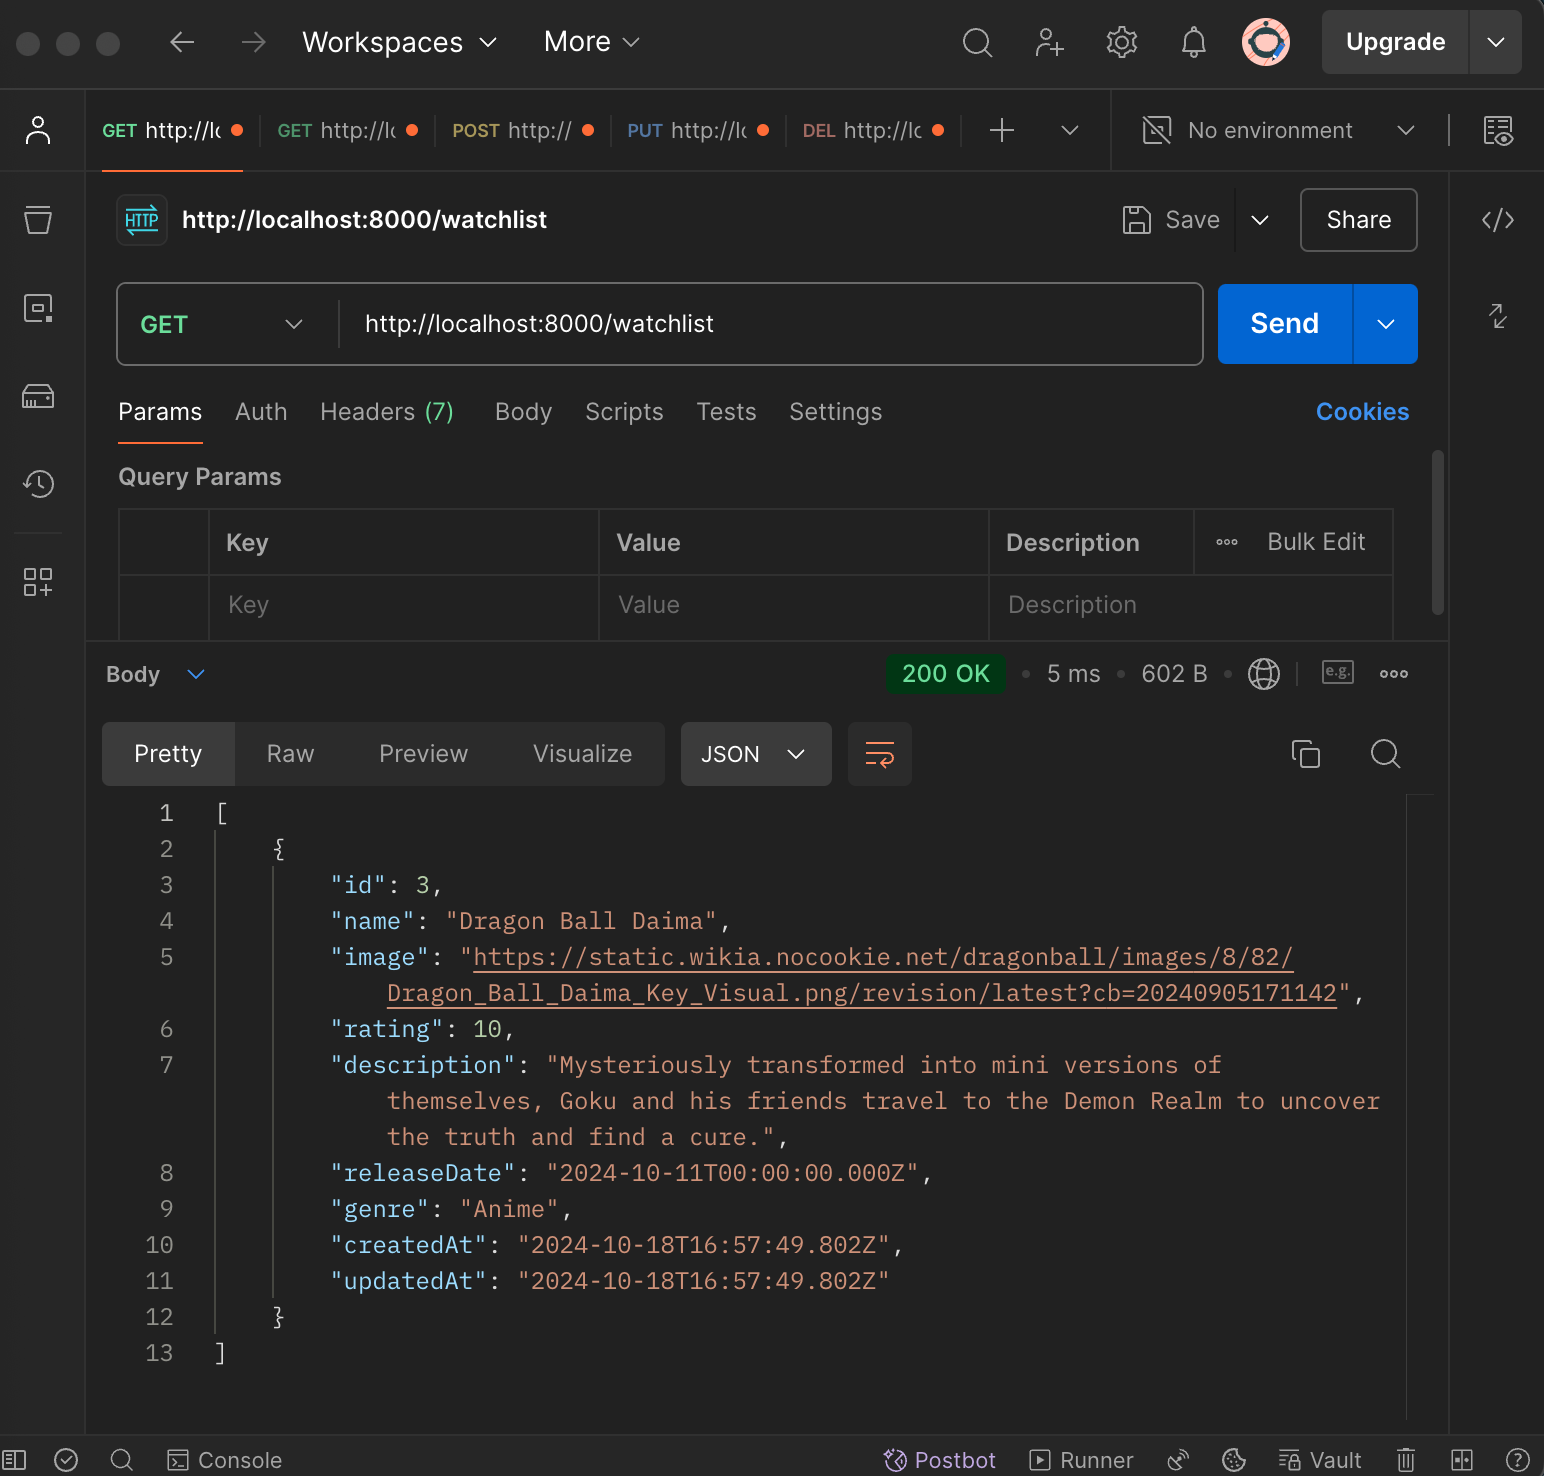Copy the response body
1544x1476 pixels.
1306,754
